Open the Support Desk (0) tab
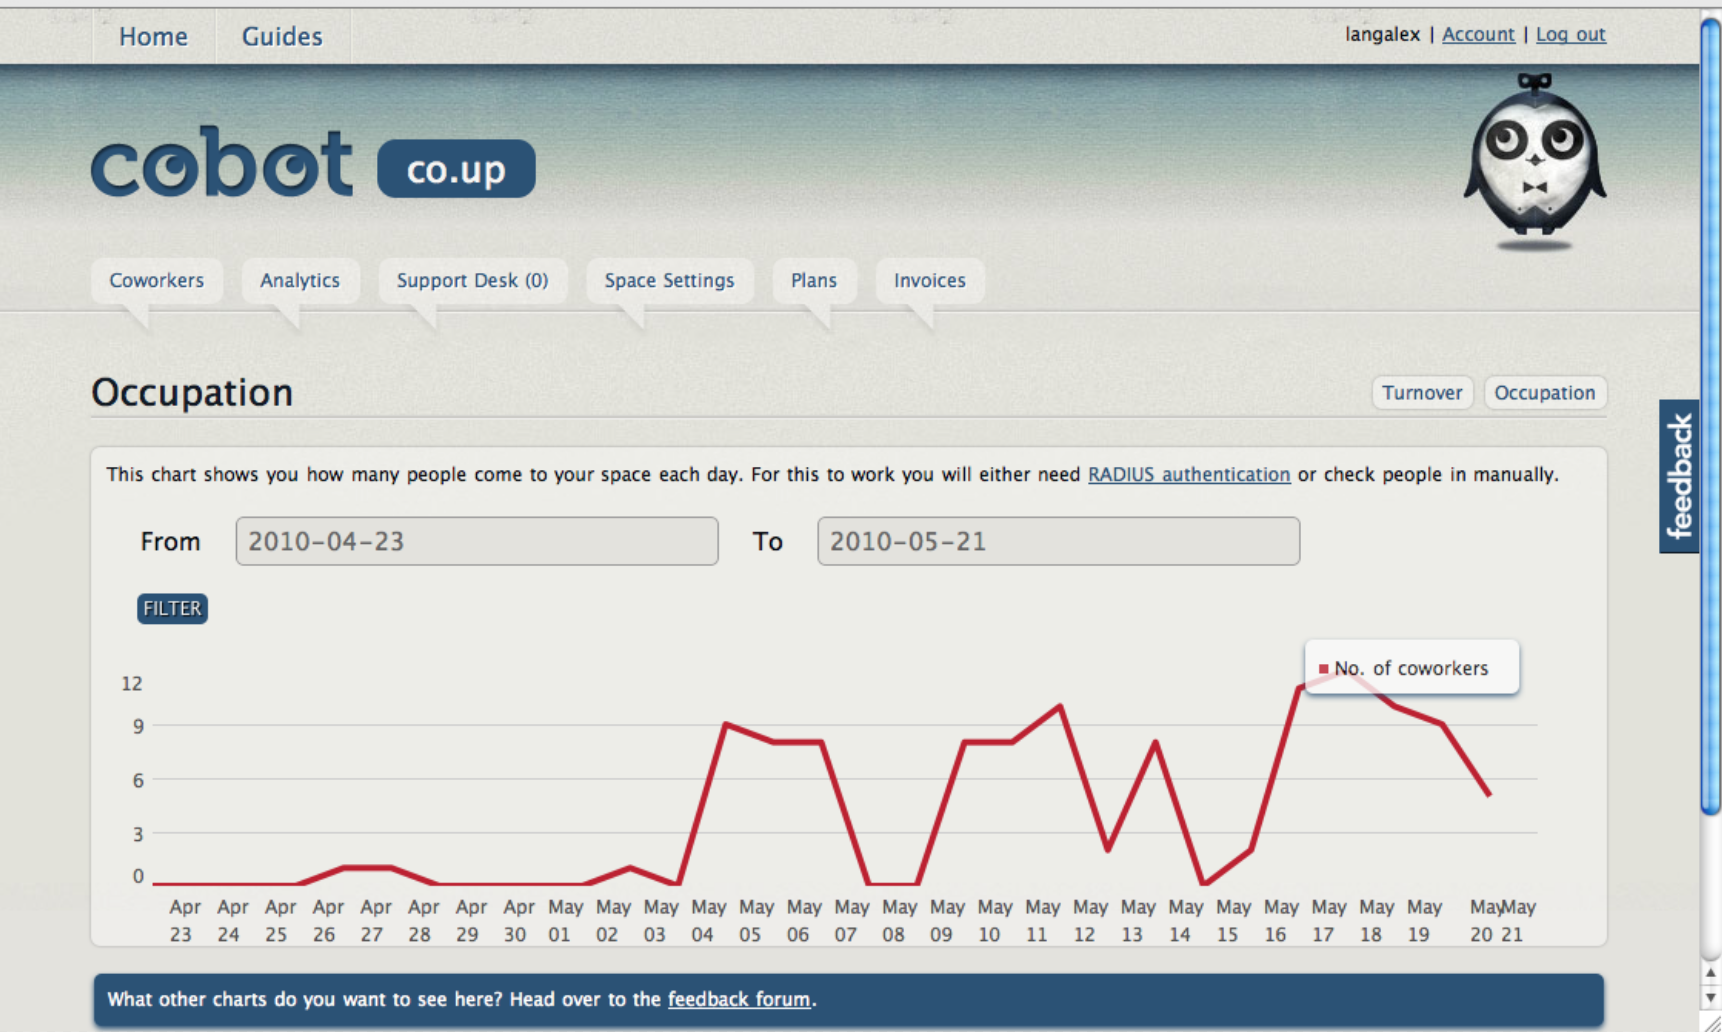The image size is (1722, 1032). click(472, 281)
